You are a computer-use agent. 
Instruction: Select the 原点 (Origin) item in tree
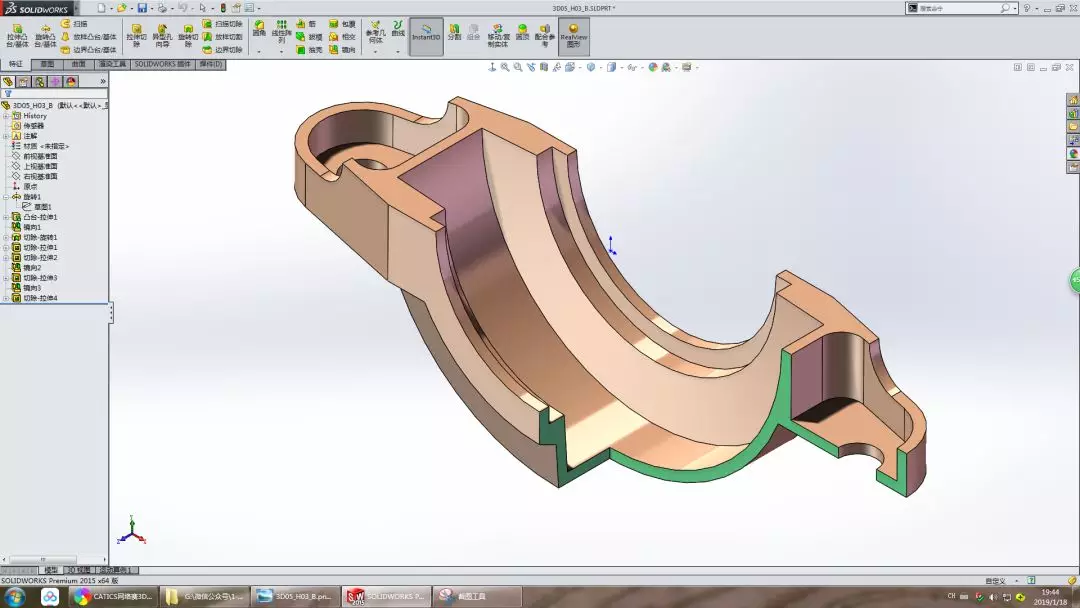tap(25, 187)
